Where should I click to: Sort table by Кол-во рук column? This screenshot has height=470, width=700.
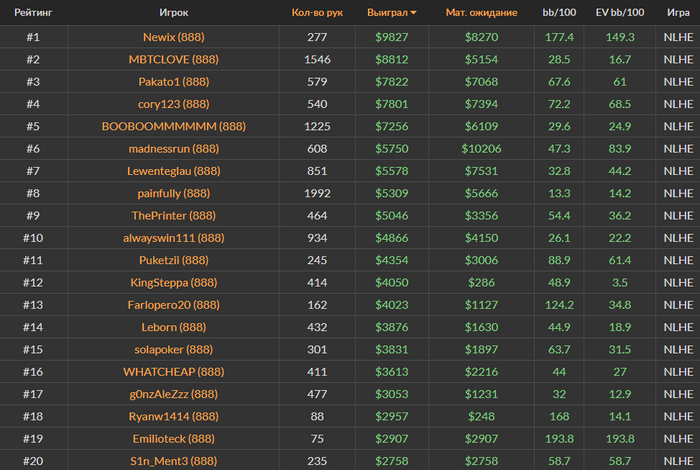(317, 12)
